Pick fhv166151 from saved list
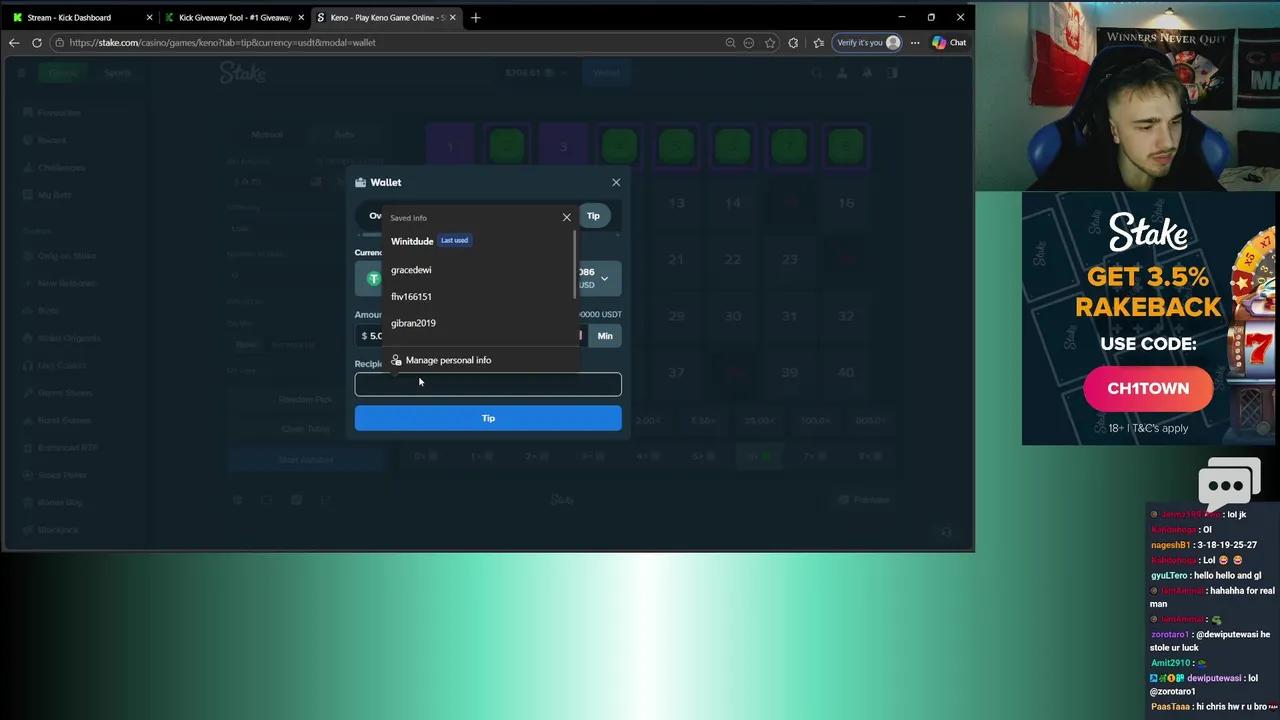The height and width of the screenshot is (720, 1280). [411, 297]
